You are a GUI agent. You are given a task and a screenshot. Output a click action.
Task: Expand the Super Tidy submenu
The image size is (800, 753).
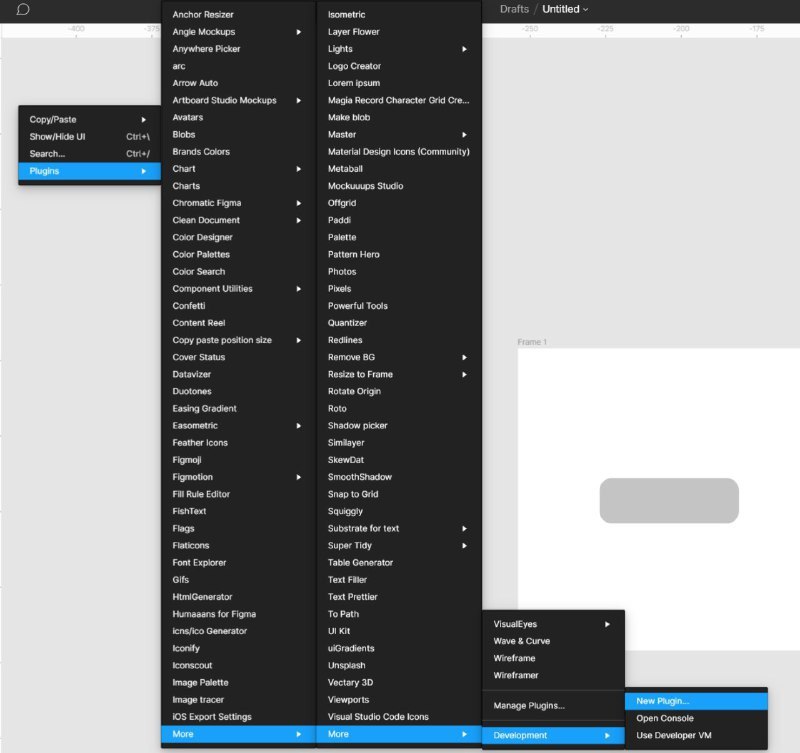(x=399, y=546)
